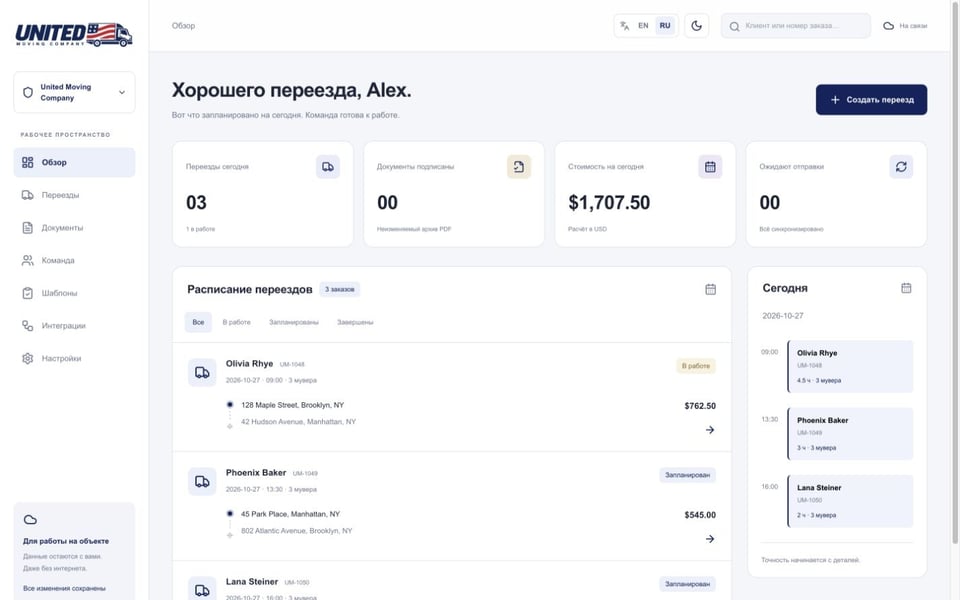The image size is (960, 600).
Task: Click address 42 Hudson Avenue, Manhattan, NY
Action: click(x=298, y=422)
